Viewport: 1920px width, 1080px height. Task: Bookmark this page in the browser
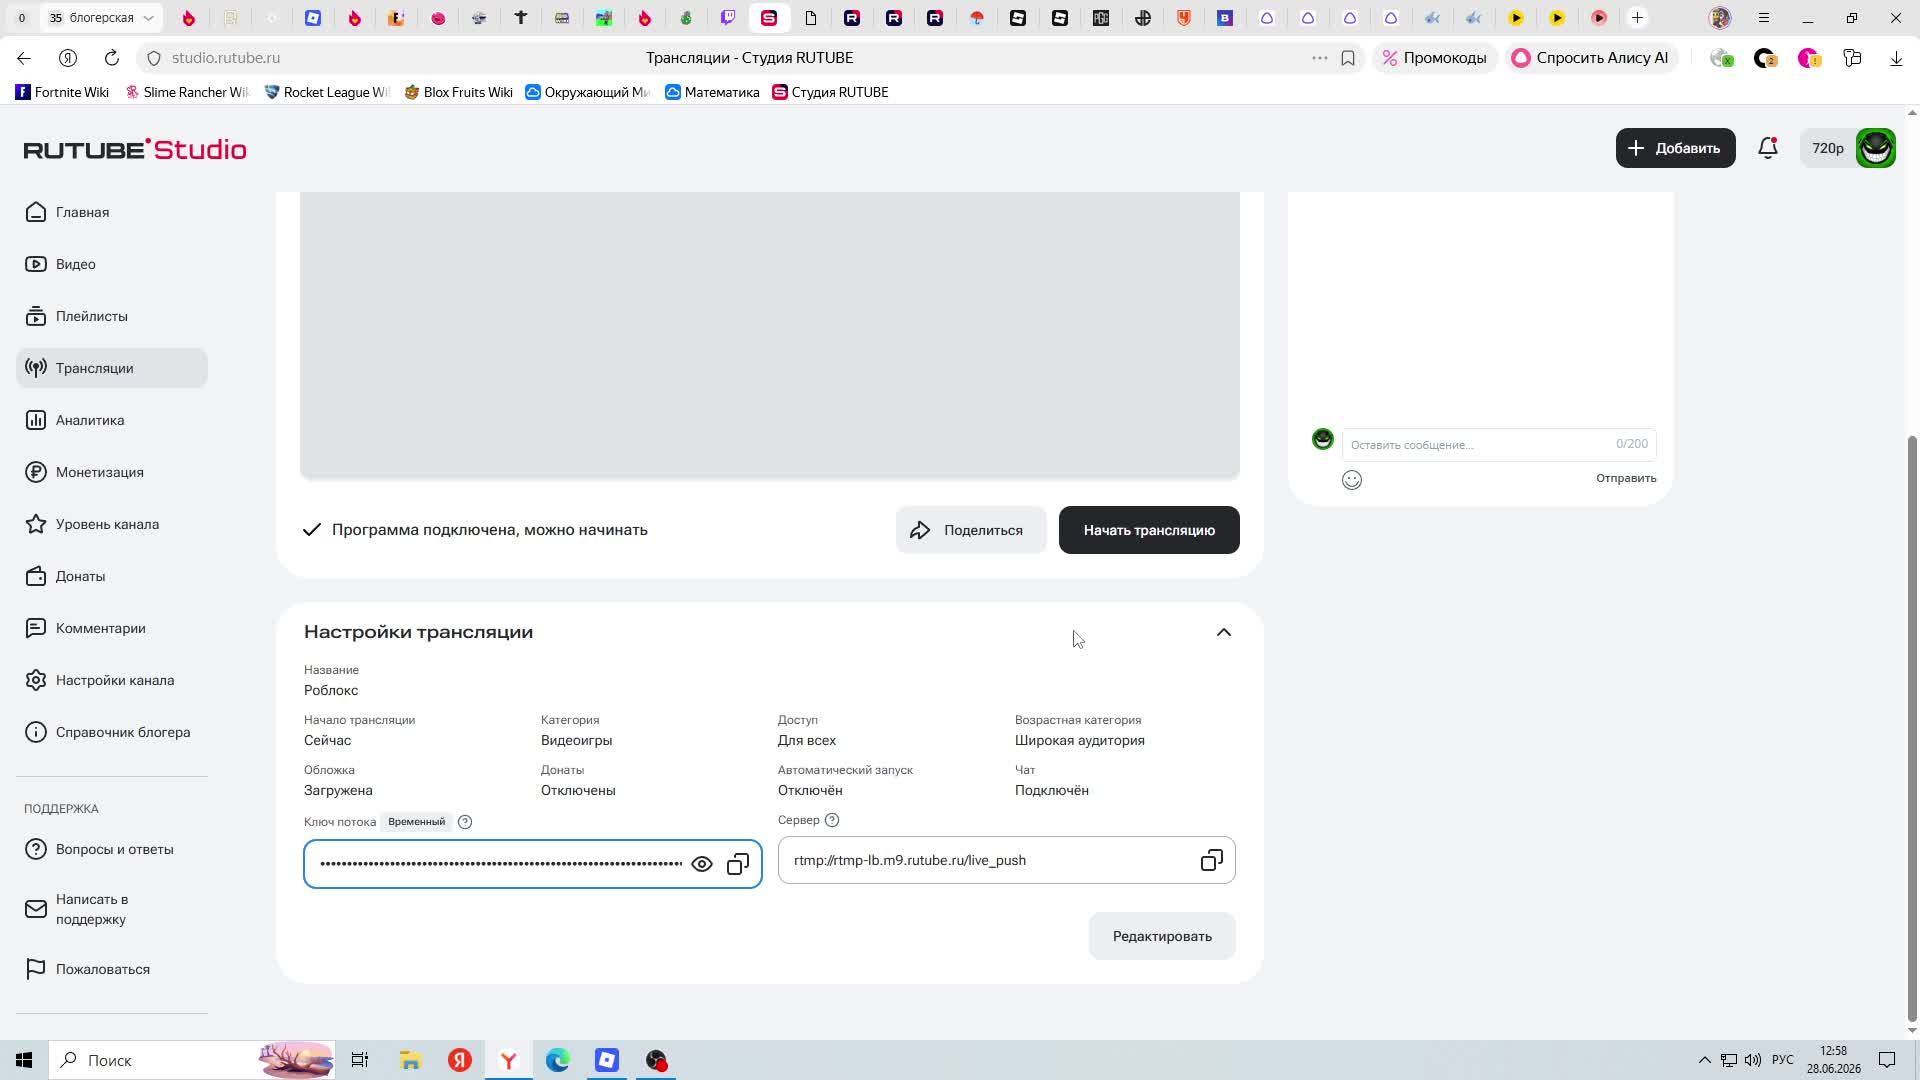1348,58
